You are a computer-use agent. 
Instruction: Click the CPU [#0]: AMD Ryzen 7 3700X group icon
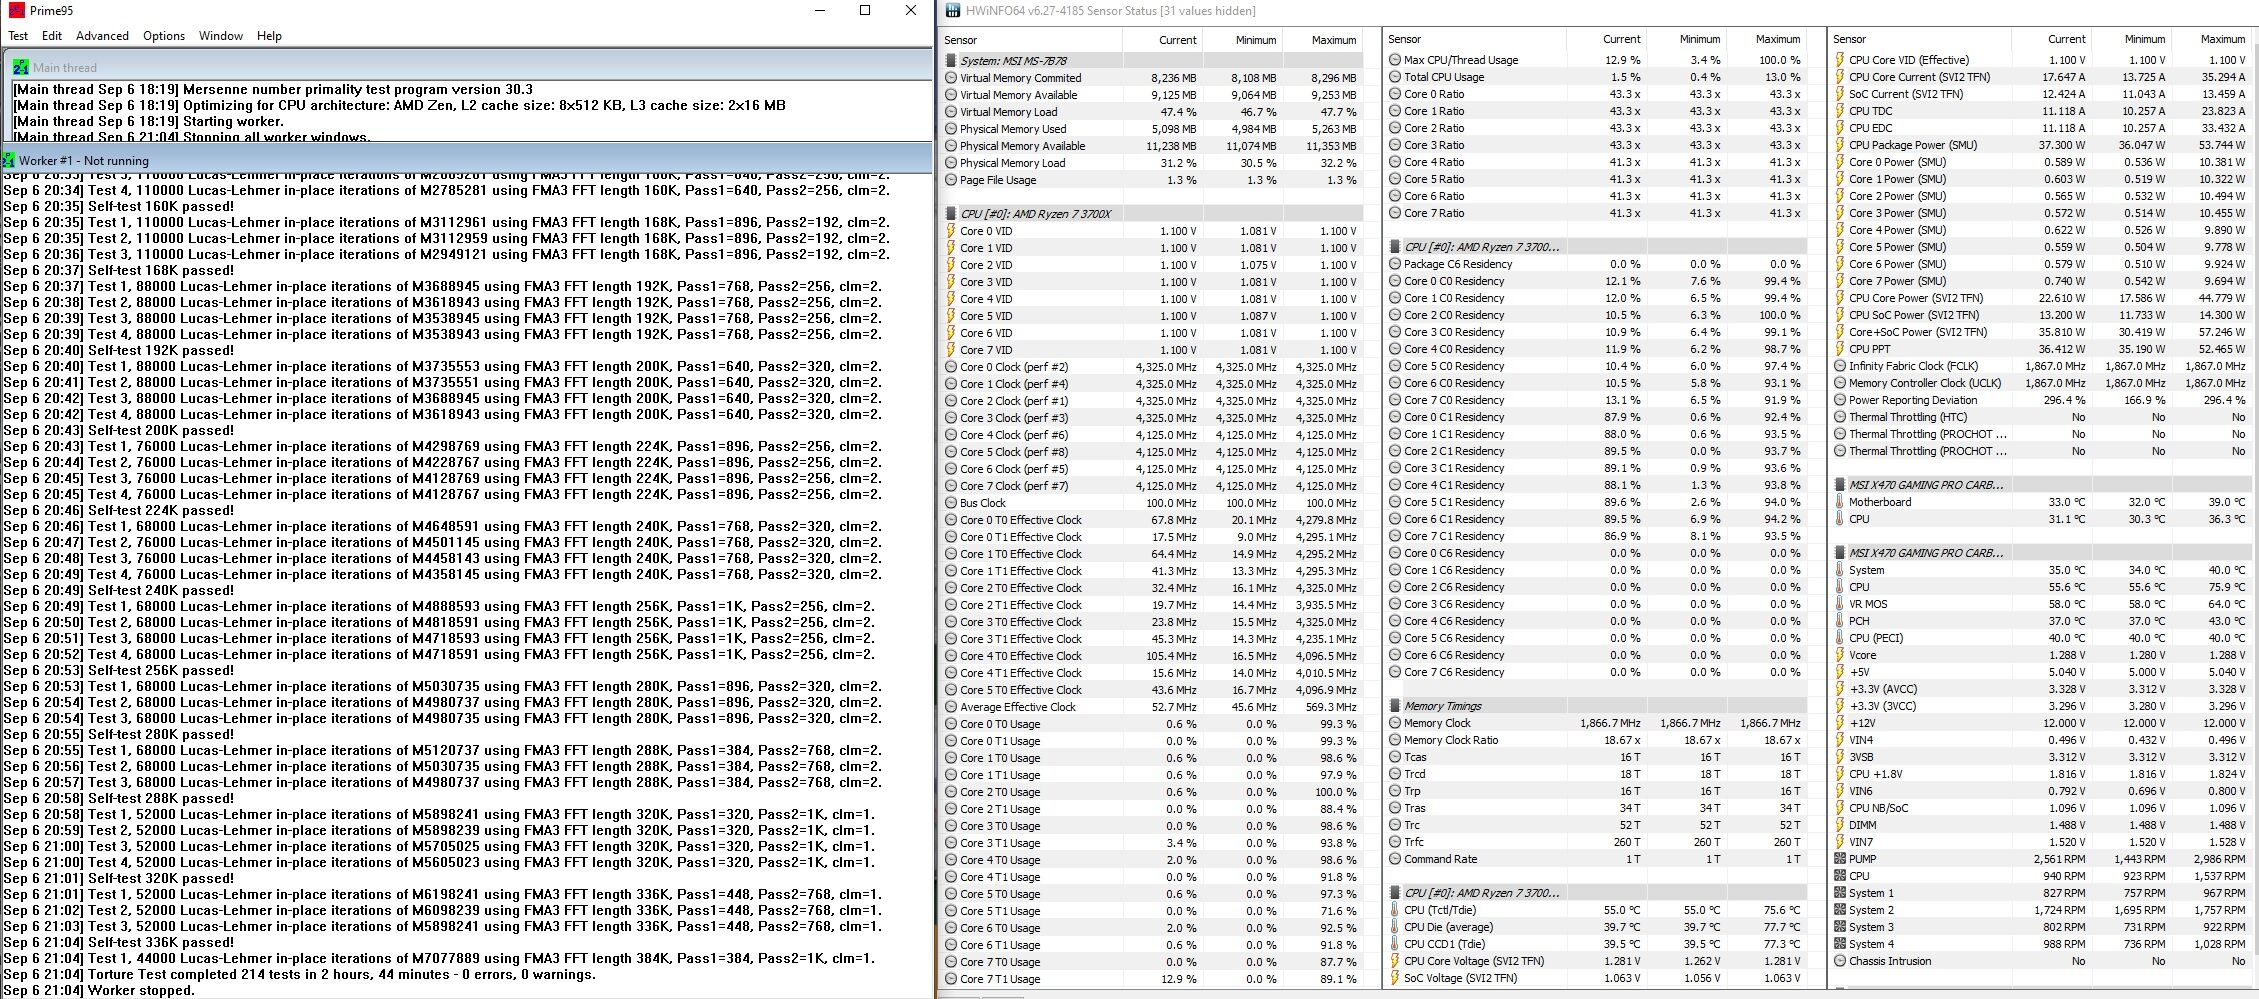(x=951, y=214)
